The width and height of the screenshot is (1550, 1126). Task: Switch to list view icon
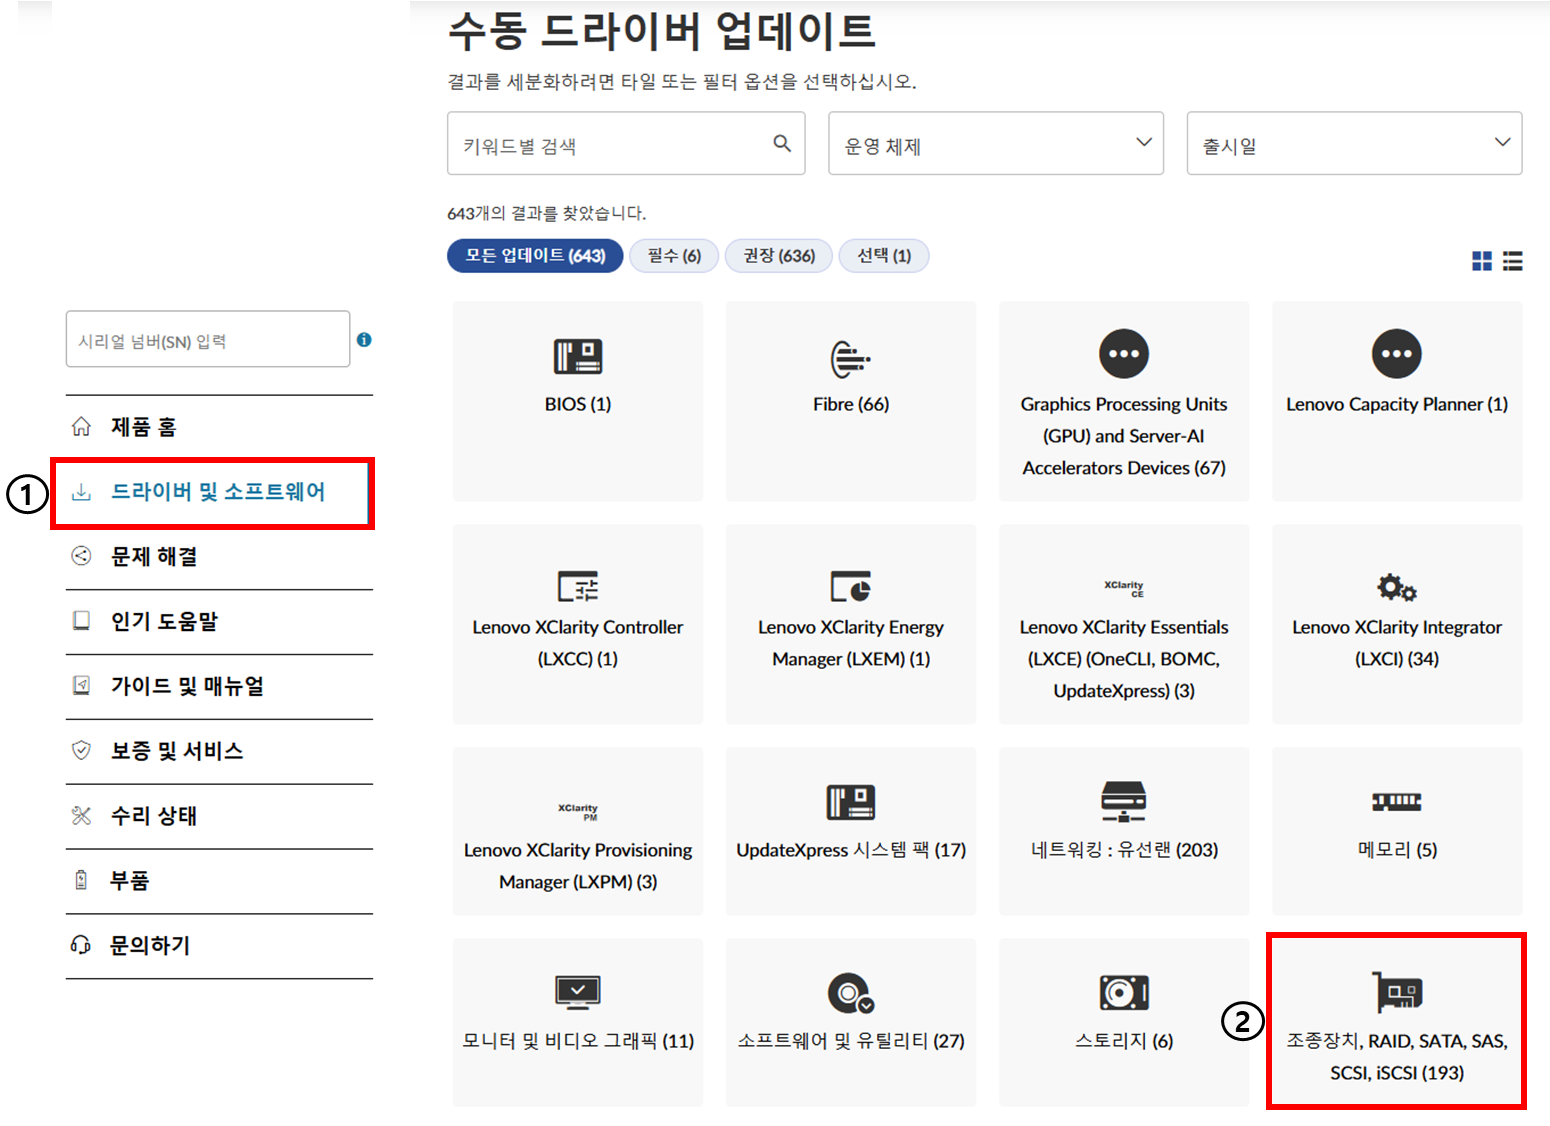pos(1513,261)
